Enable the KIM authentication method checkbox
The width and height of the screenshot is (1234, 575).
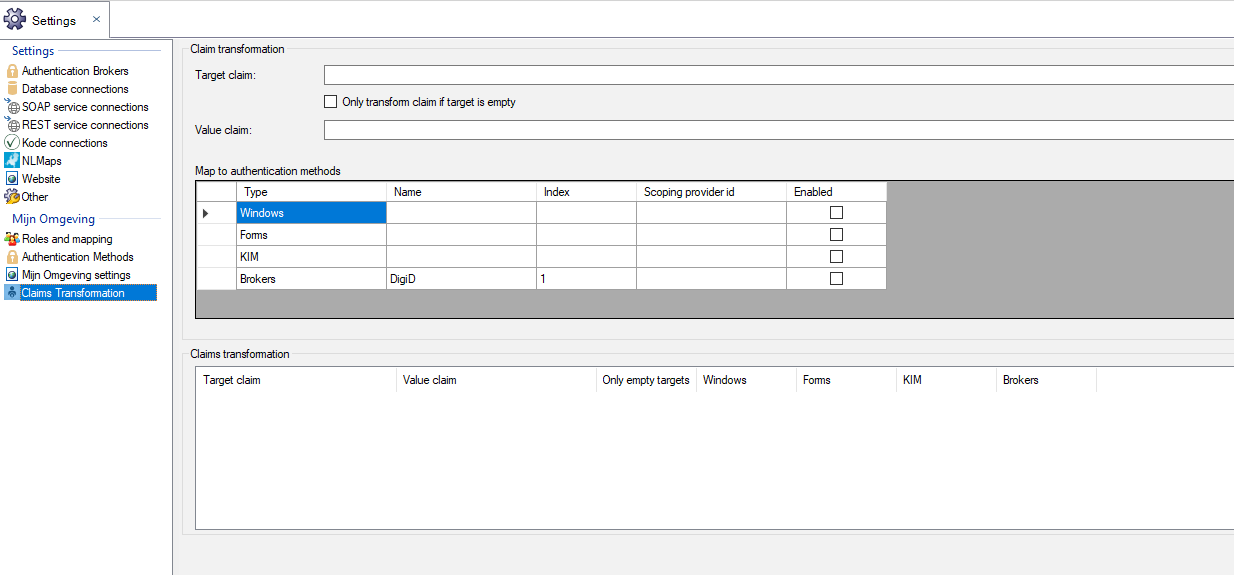click(836, 257)
